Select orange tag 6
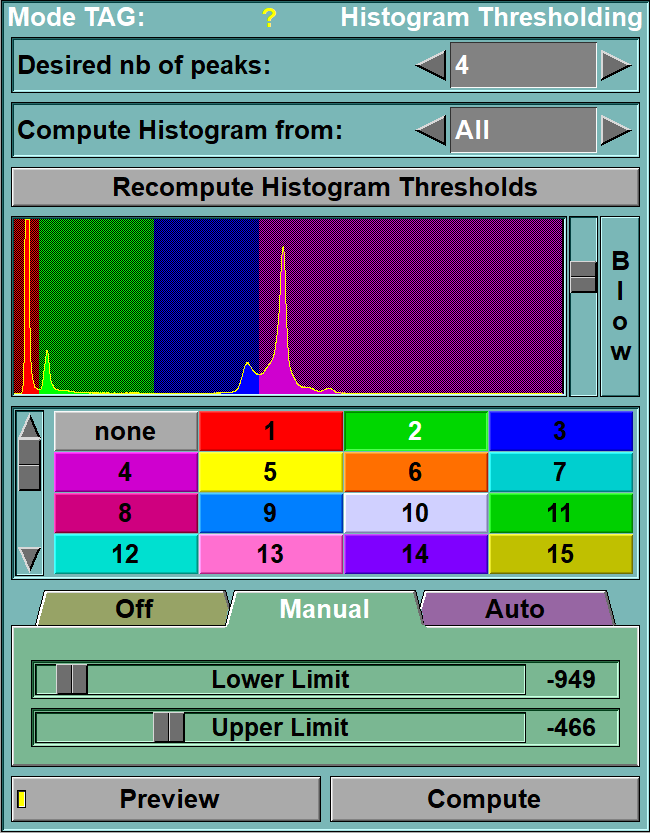 point(416,472)
